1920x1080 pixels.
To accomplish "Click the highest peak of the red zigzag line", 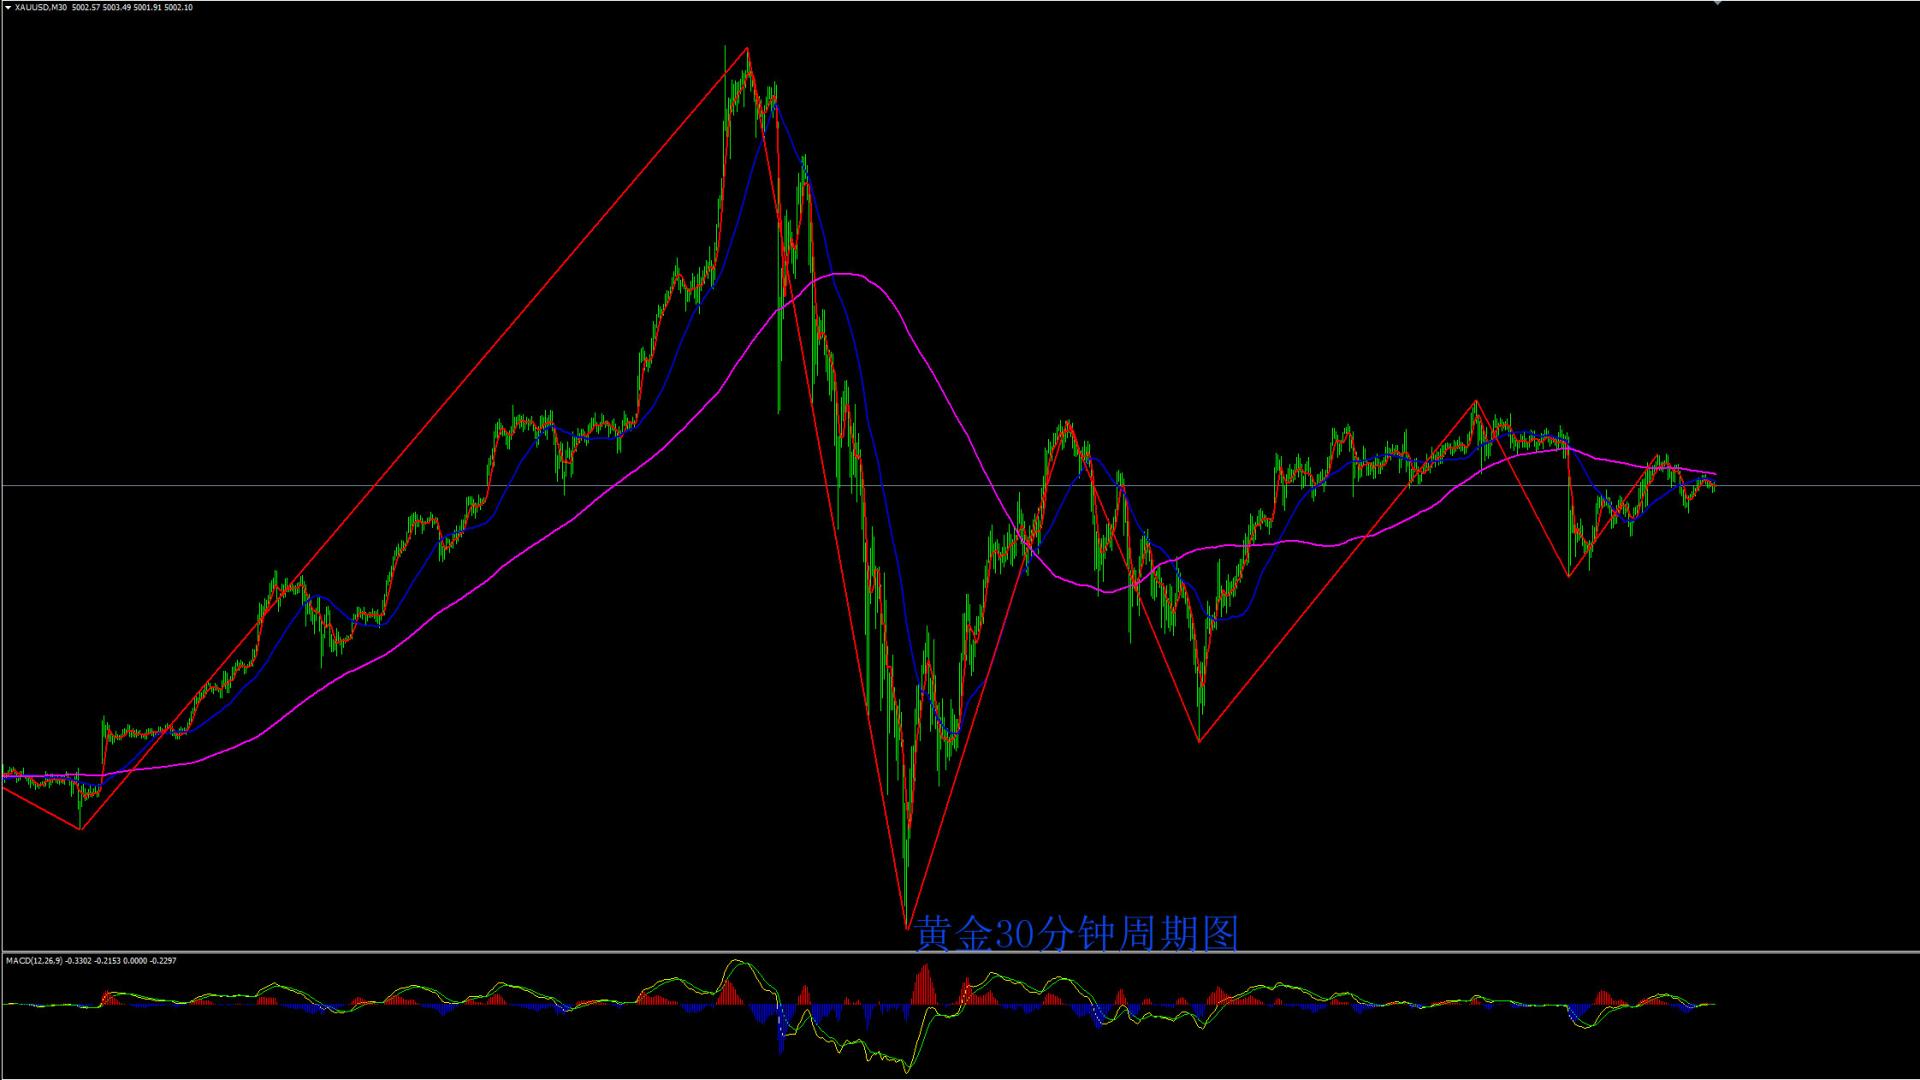I will pos(747,48).
